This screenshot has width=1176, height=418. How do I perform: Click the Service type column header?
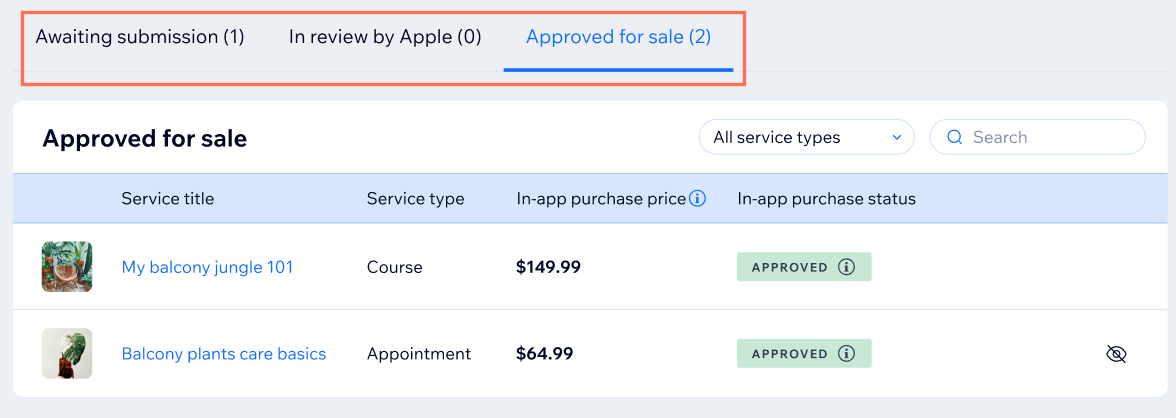[416, 199]
